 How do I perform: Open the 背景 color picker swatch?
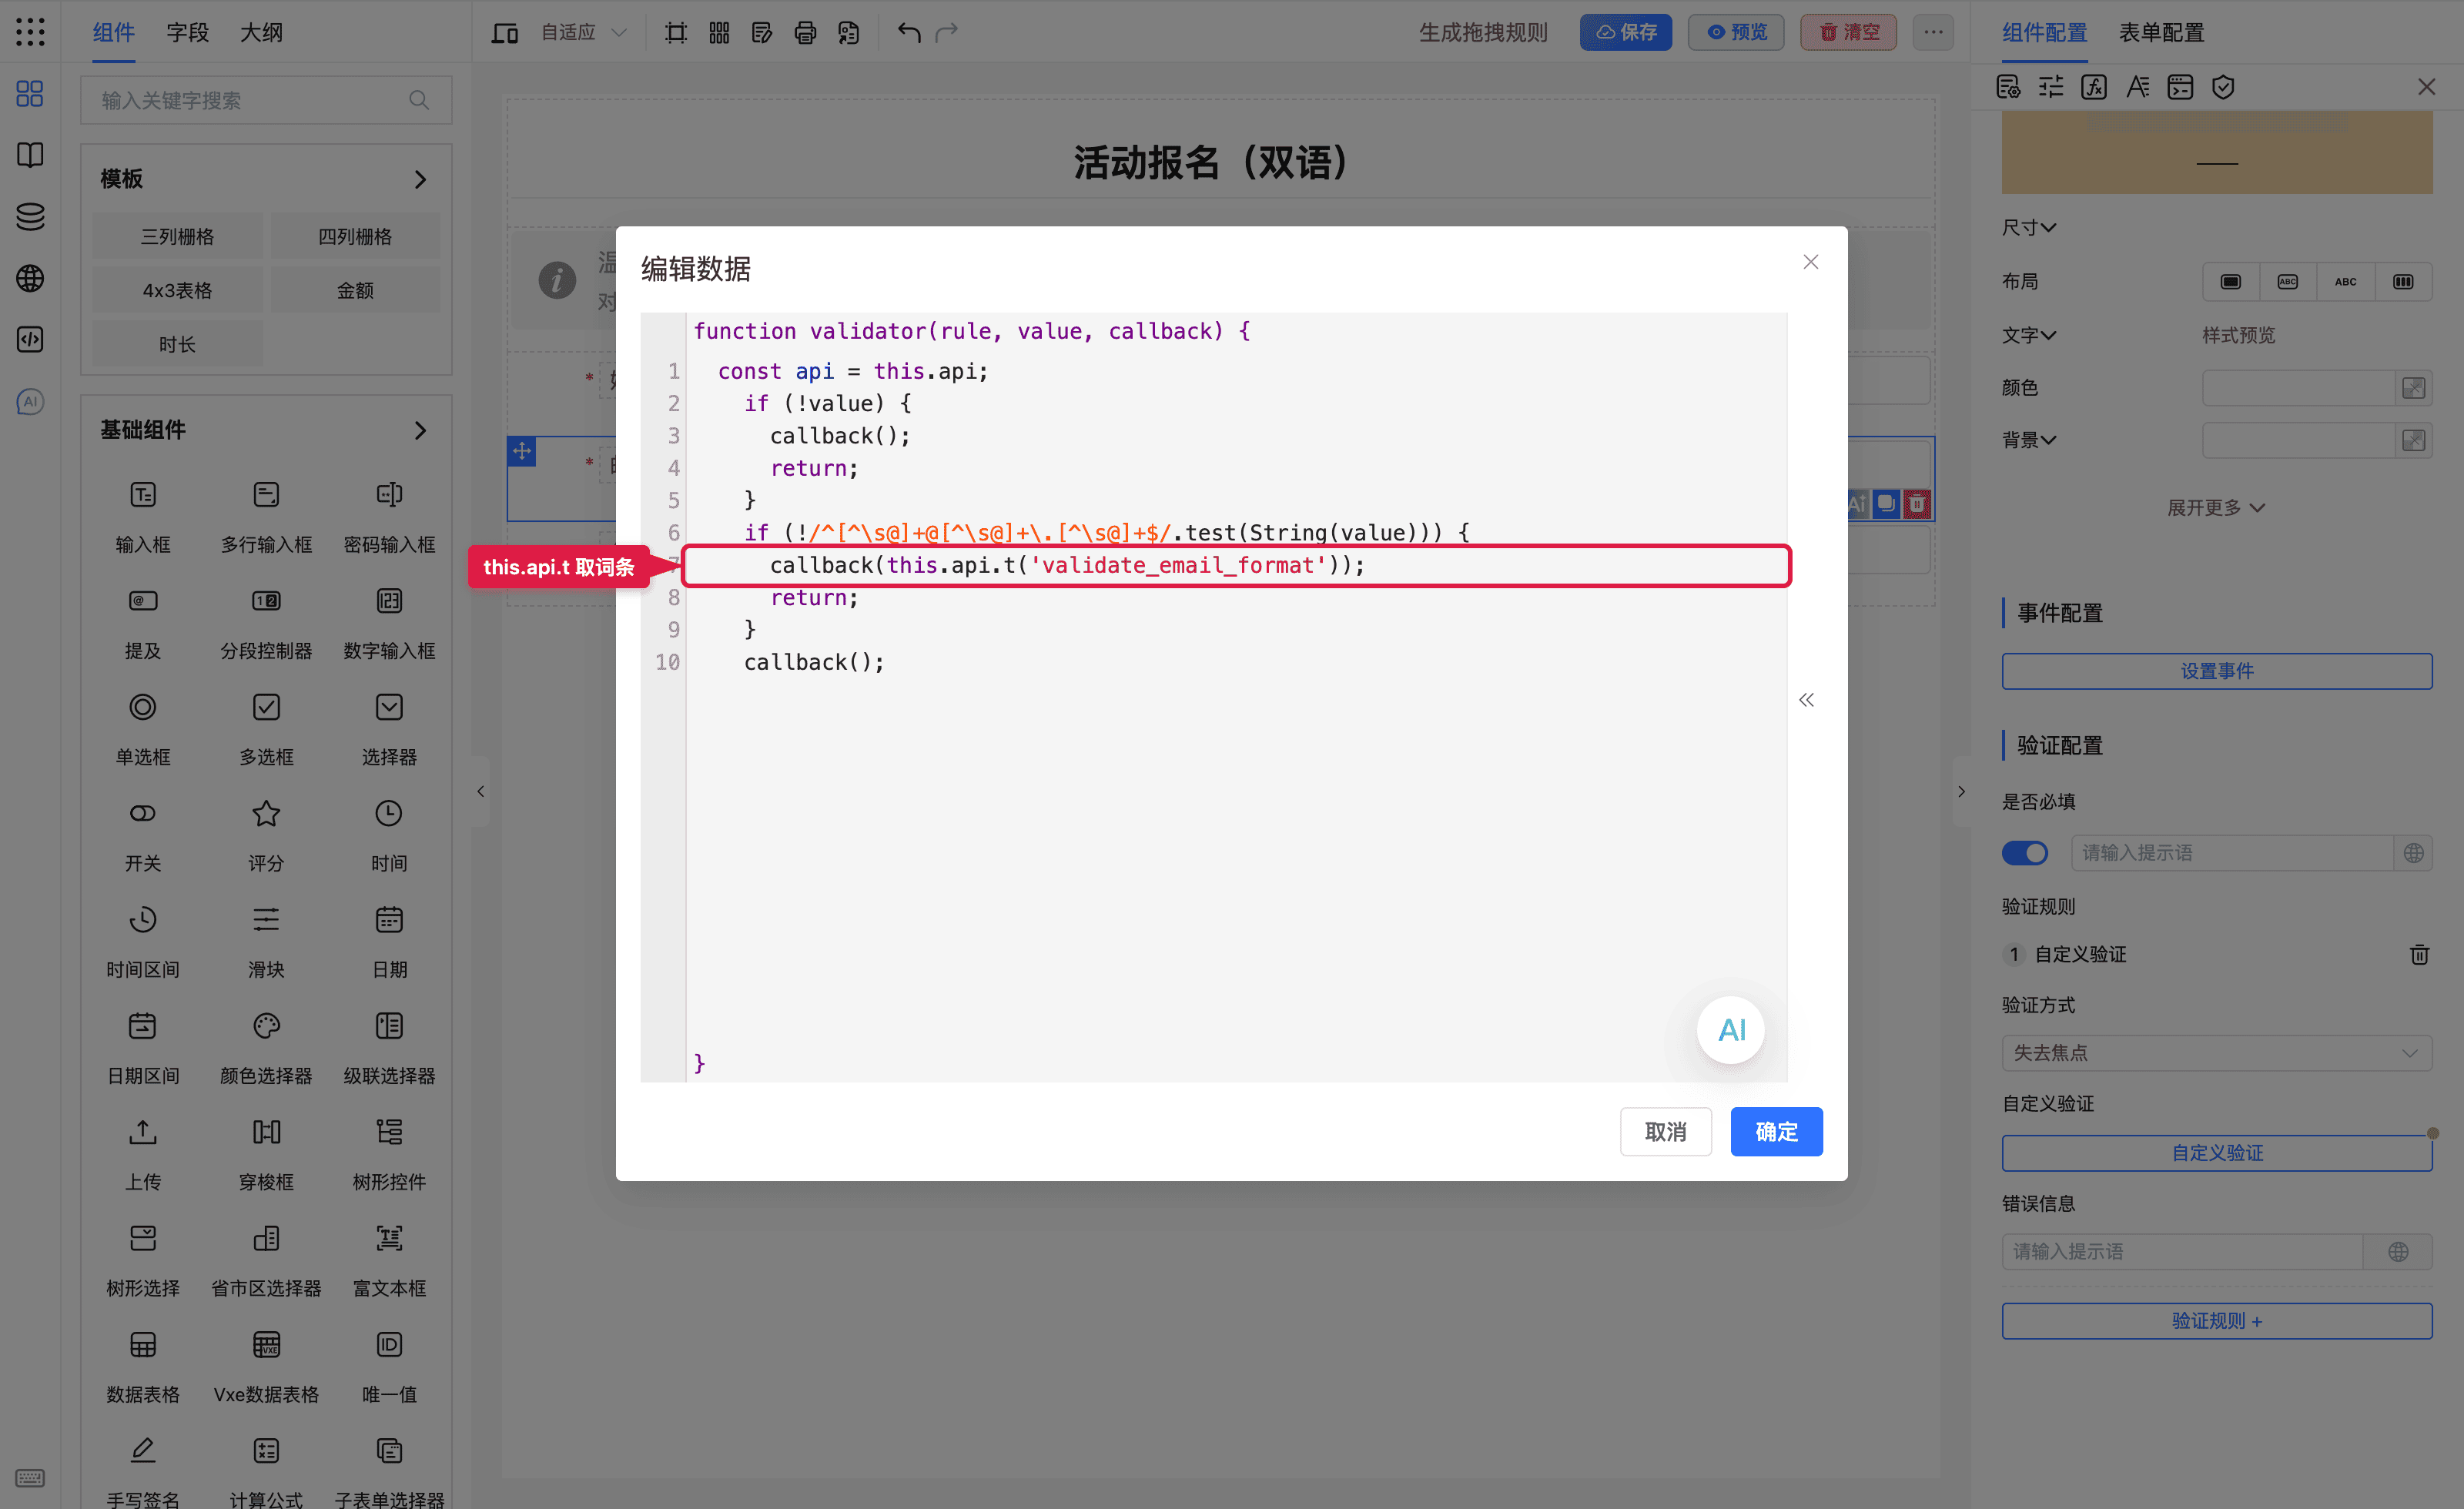(2413, 439)
